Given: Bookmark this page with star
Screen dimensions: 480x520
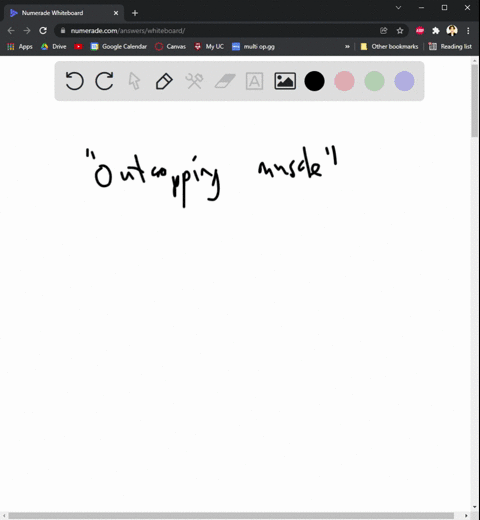Looking at the screenshot, I should [x=400, y=31].
